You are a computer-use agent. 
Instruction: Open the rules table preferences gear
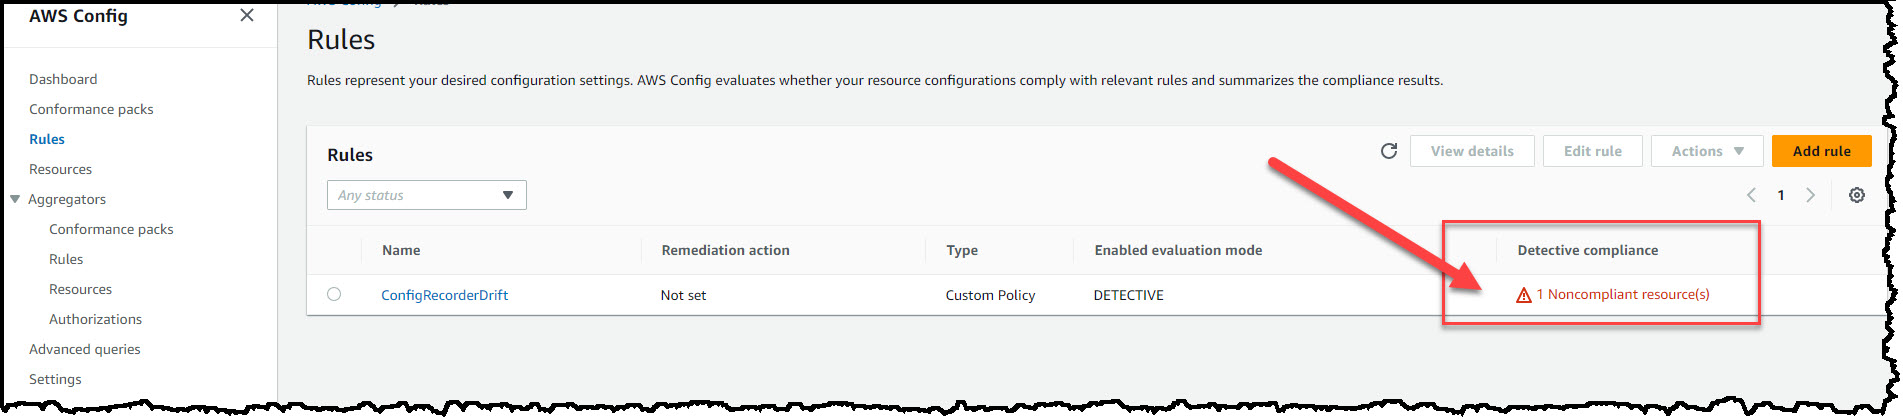1857,195
